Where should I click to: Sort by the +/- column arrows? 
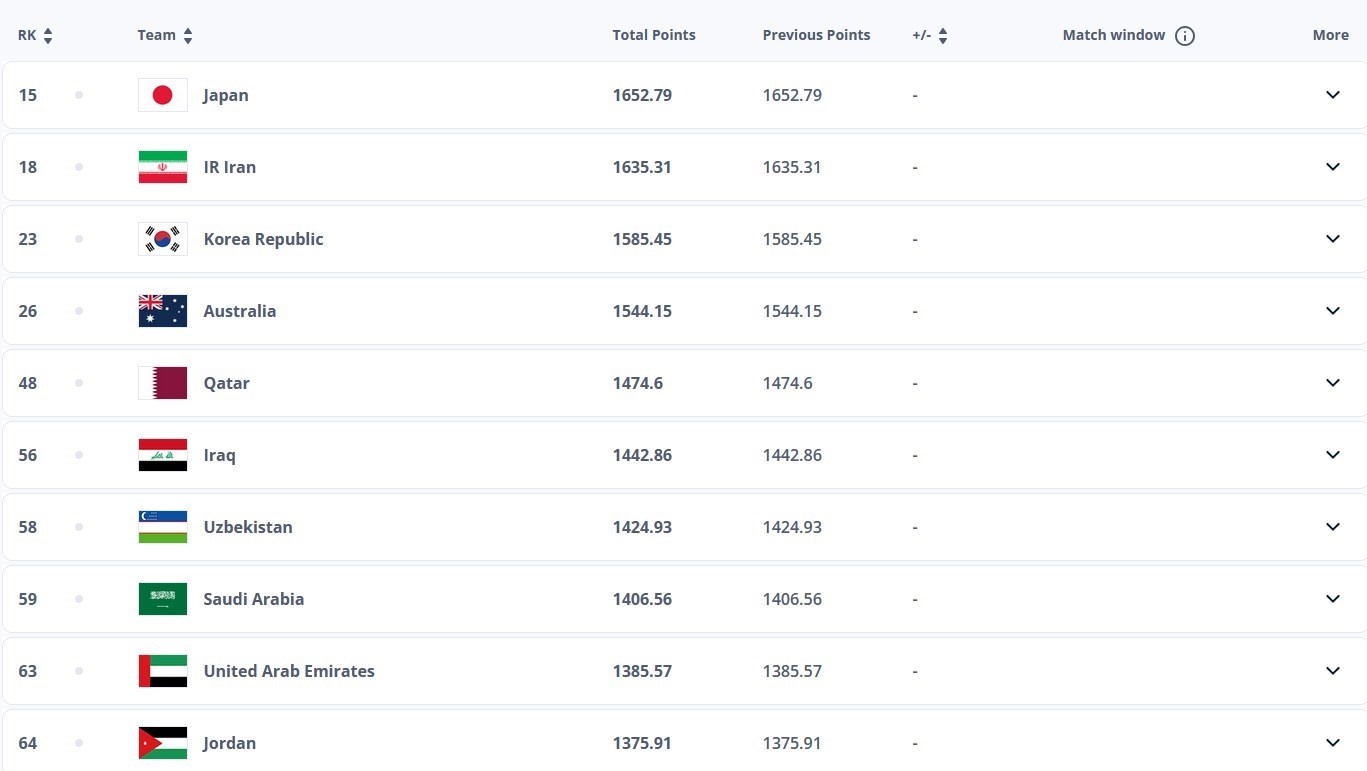pos(943,36)
